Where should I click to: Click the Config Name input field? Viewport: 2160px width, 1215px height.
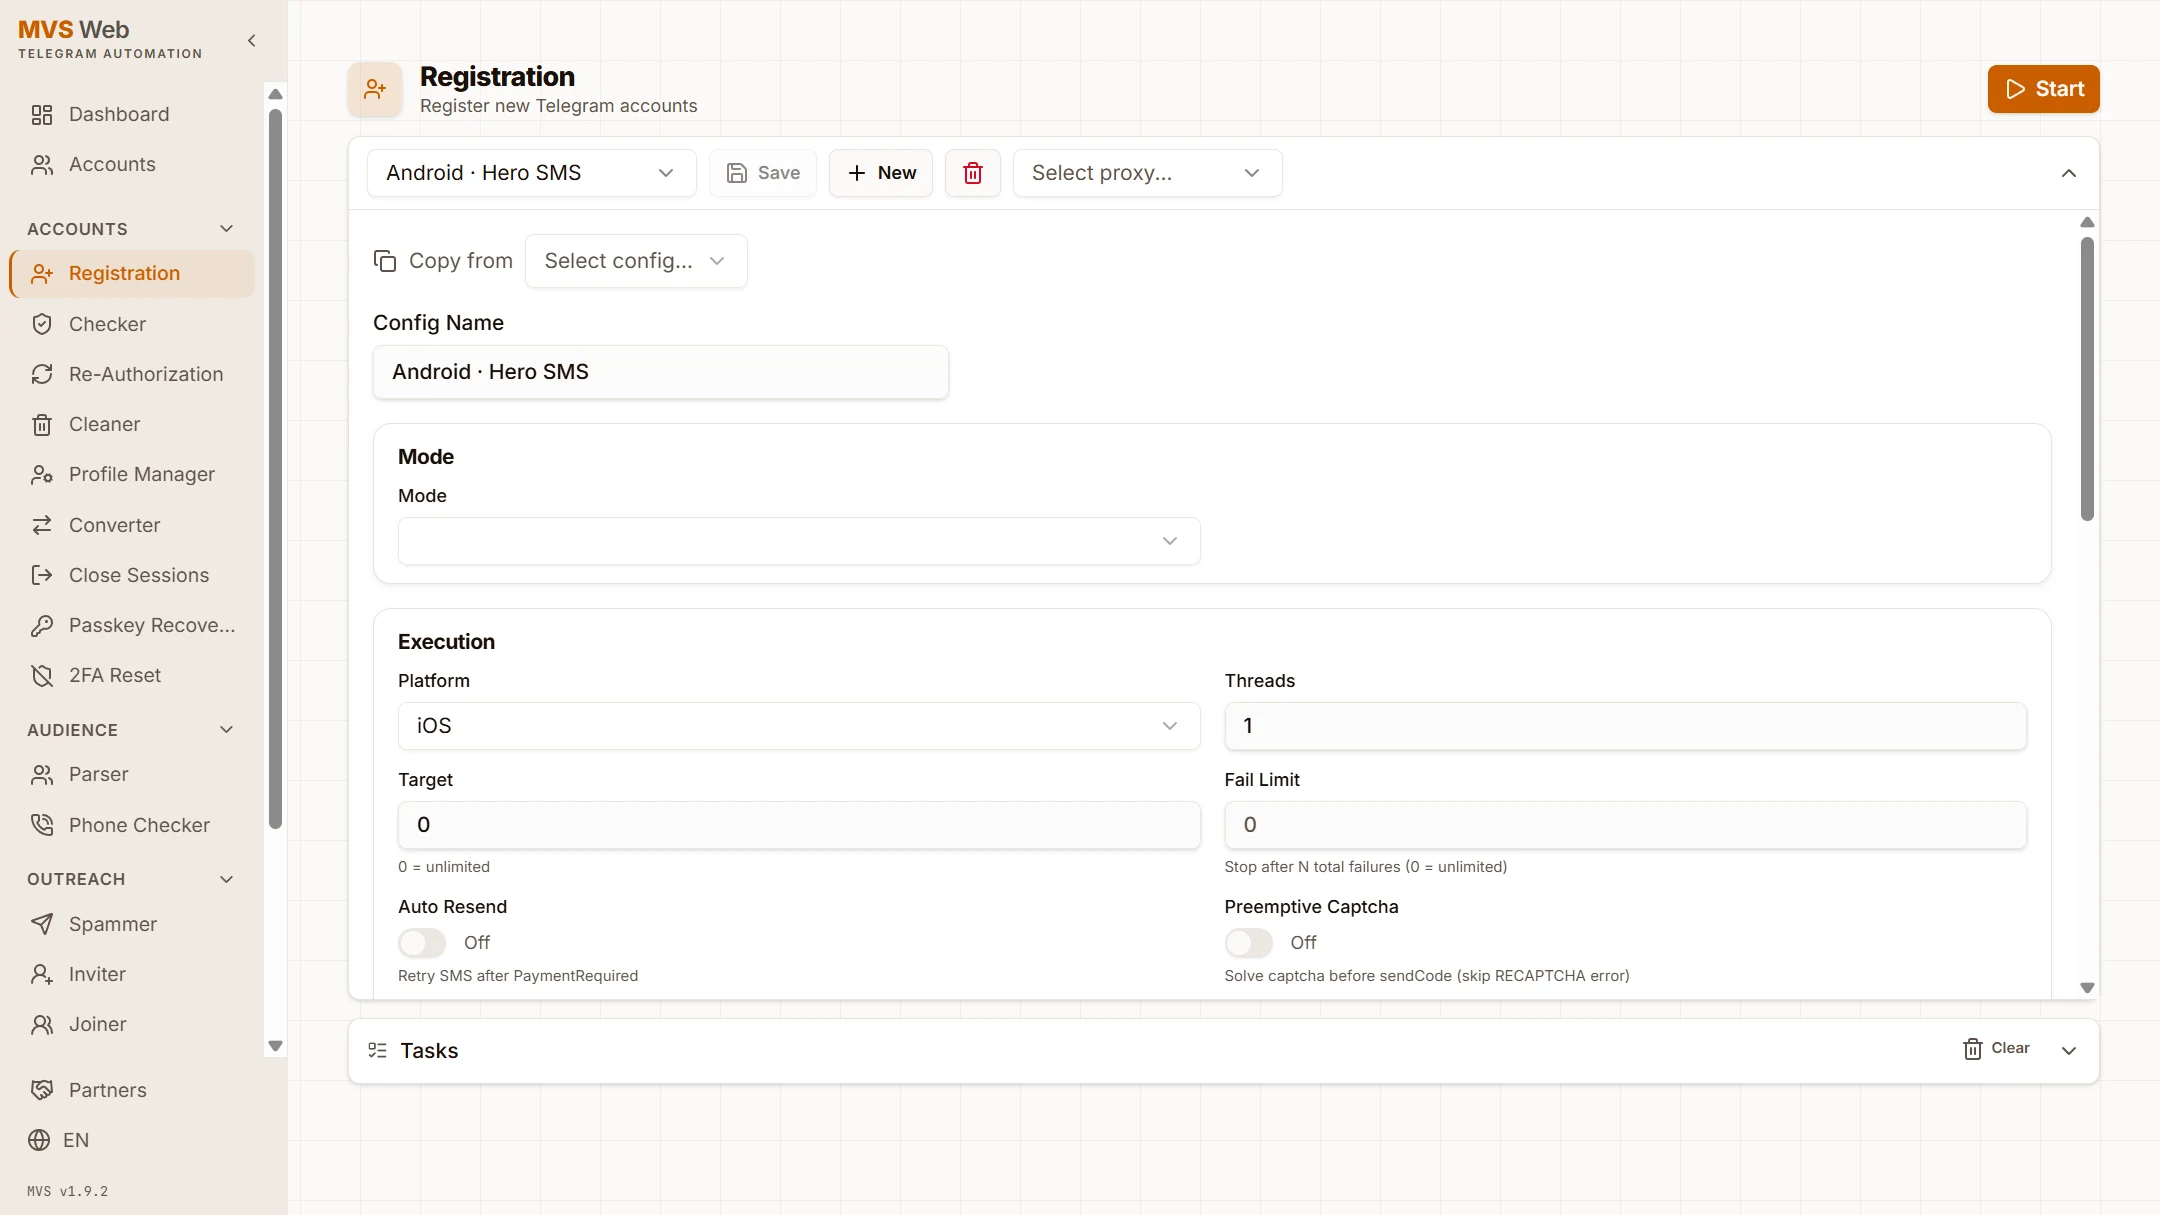click(x=661, y=372)
